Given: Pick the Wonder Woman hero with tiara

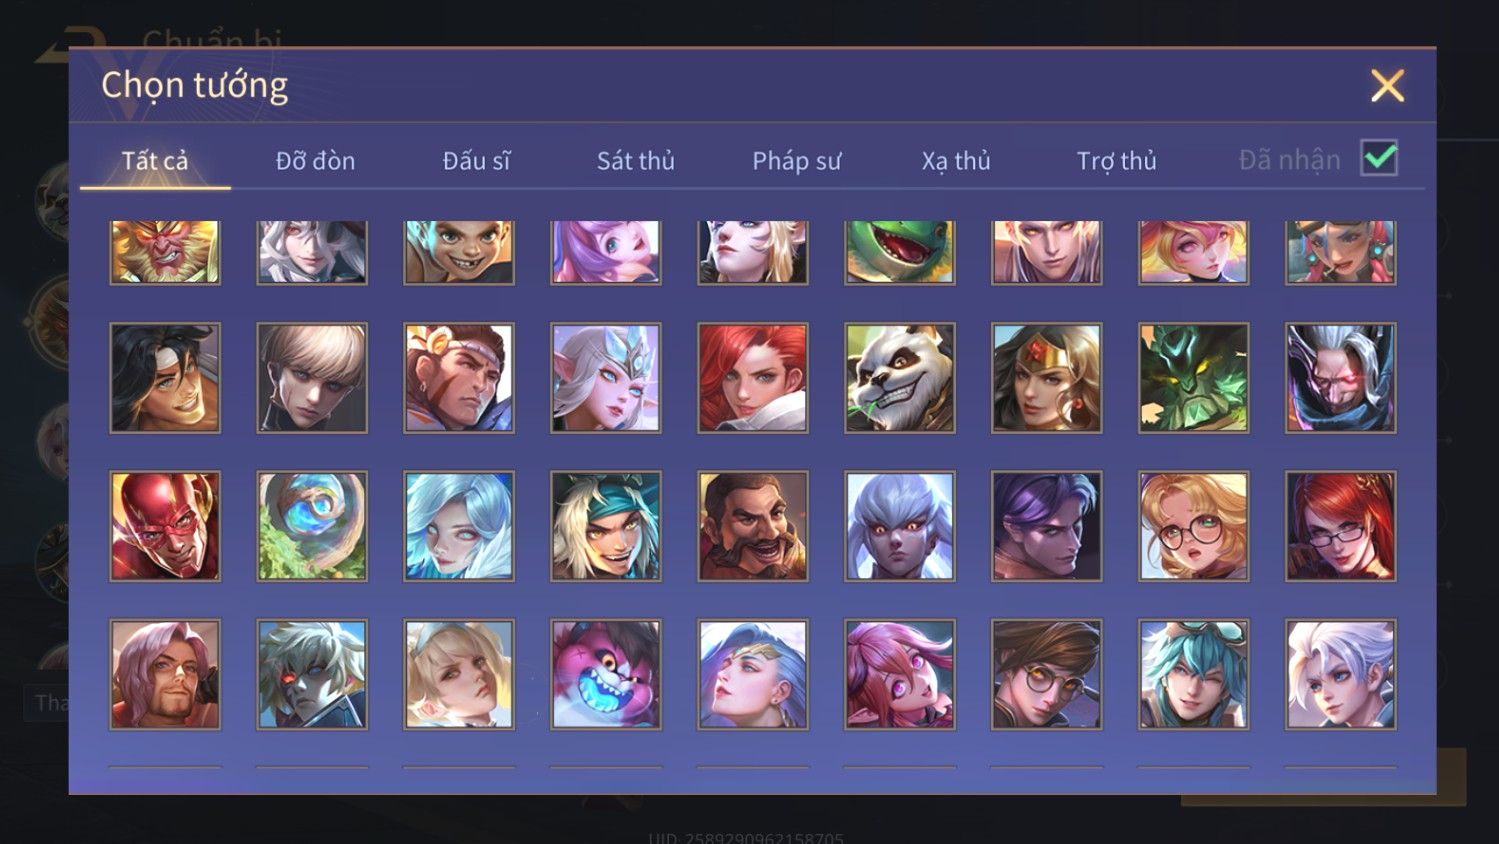Looking at the screenshot, I should [1047, 378].
